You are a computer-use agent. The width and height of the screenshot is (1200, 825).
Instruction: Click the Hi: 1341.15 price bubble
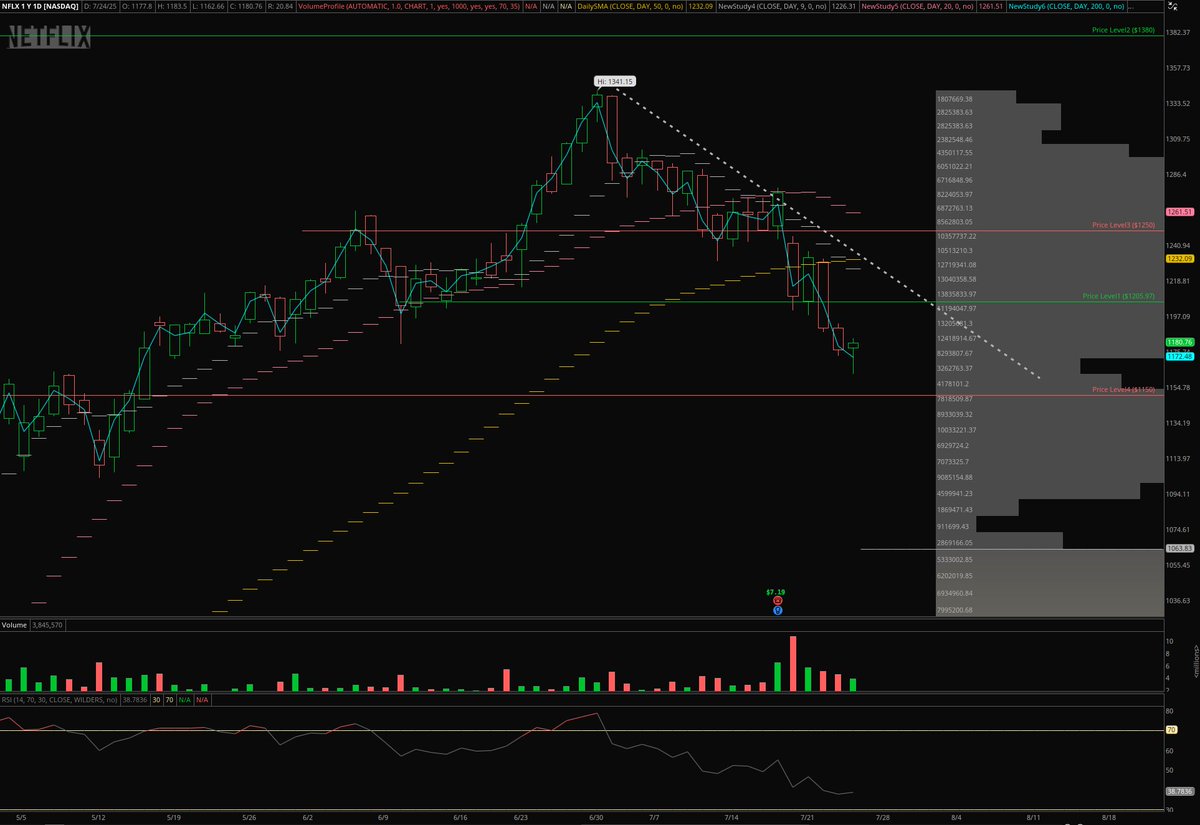coord(615,81)
